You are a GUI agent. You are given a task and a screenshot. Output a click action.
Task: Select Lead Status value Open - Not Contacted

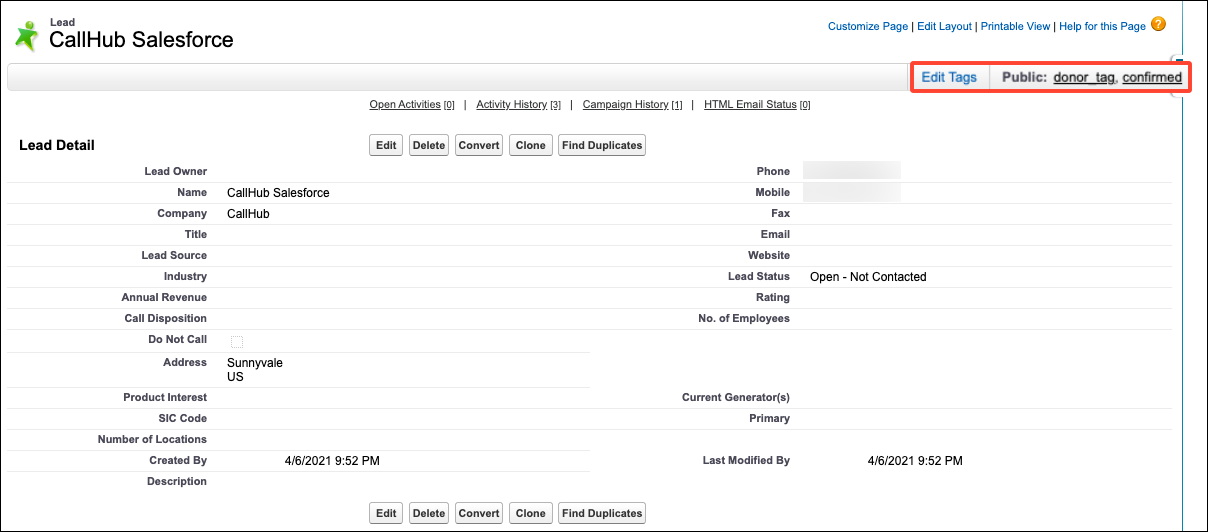[x=868, y=277]
